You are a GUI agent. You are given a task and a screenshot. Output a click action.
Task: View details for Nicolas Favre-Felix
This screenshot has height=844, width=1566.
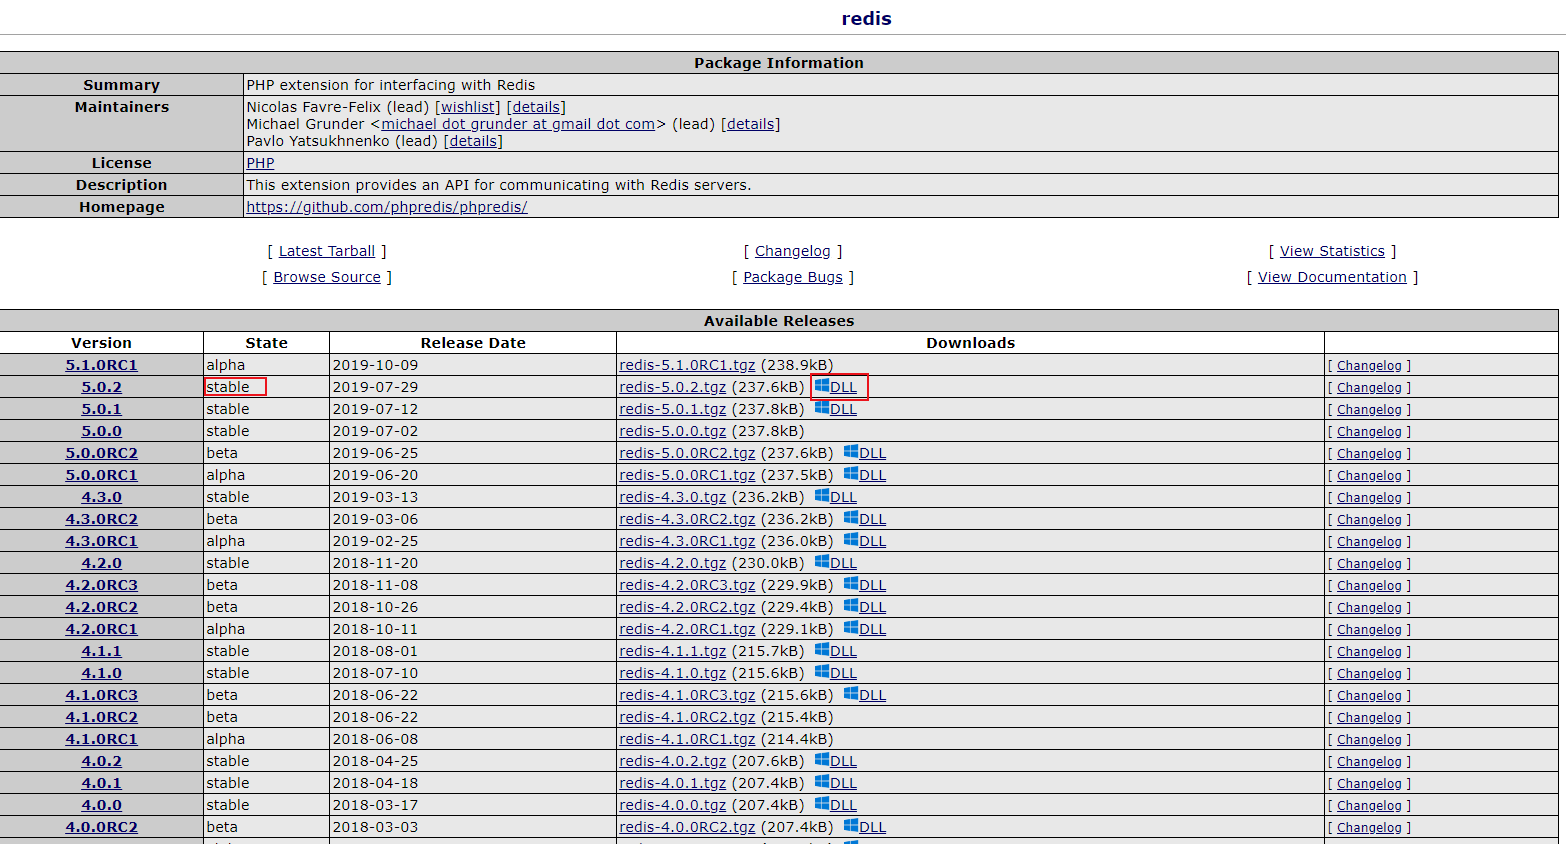(x=536, y=107)
